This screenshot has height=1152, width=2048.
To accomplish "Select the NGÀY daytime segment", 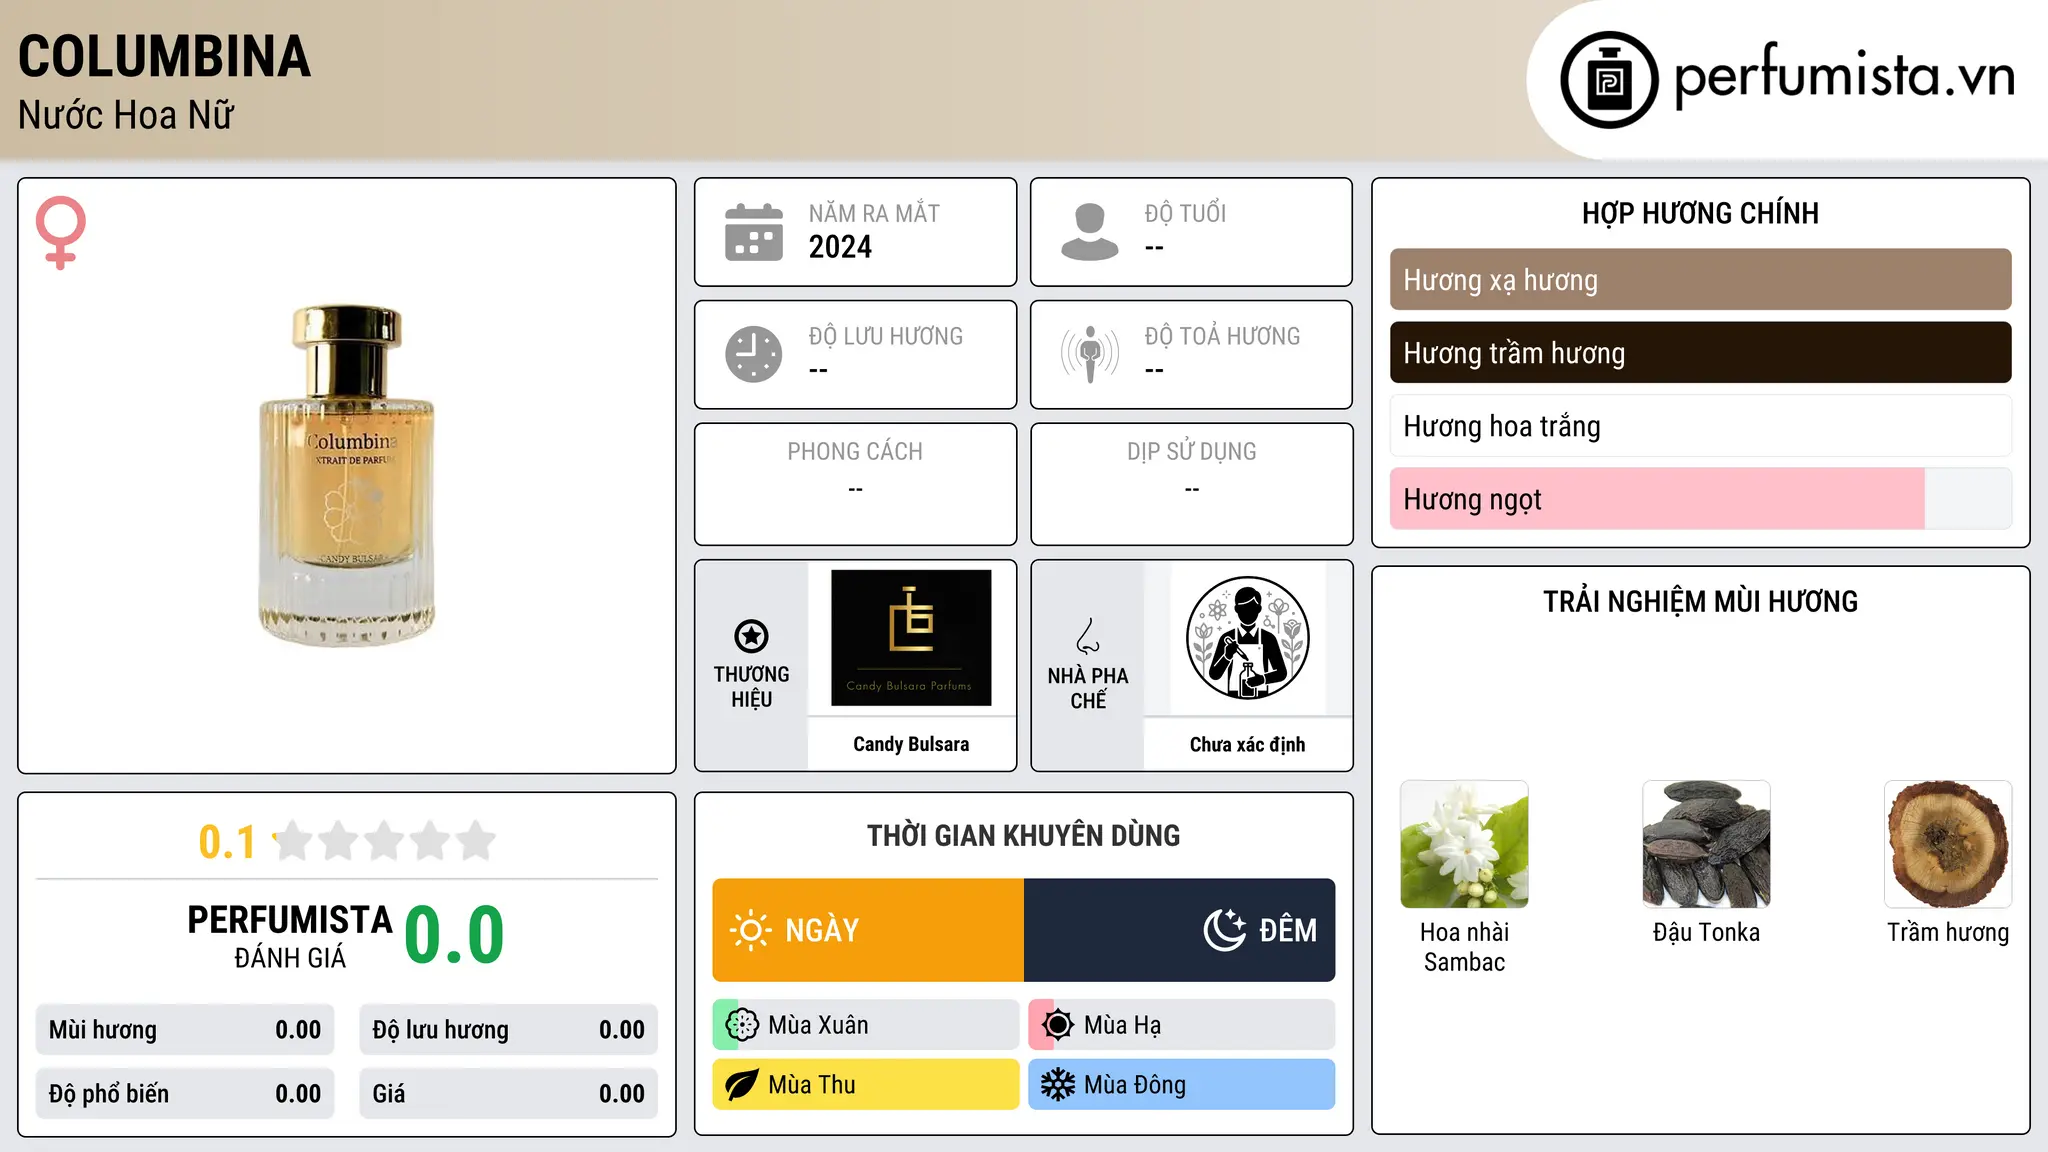I will pyautogui.click(x=868, y=930).
